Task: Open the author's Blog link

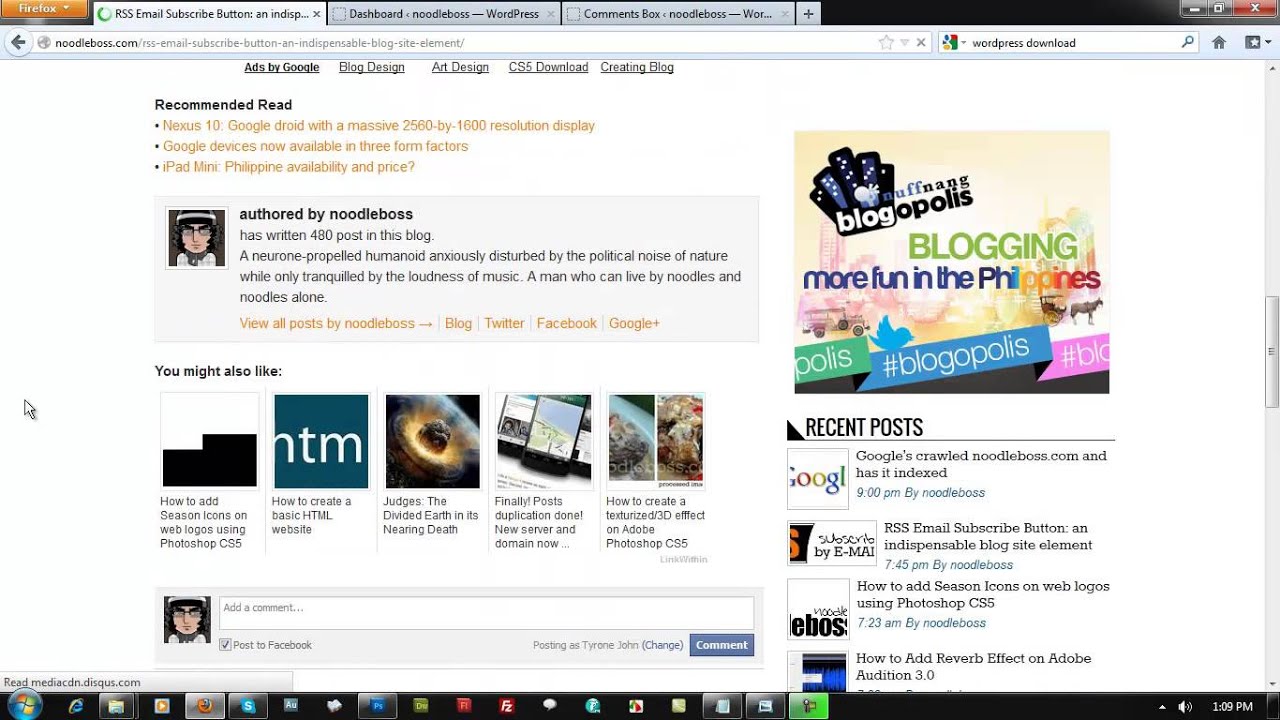Action: click(x=458, y=323)
